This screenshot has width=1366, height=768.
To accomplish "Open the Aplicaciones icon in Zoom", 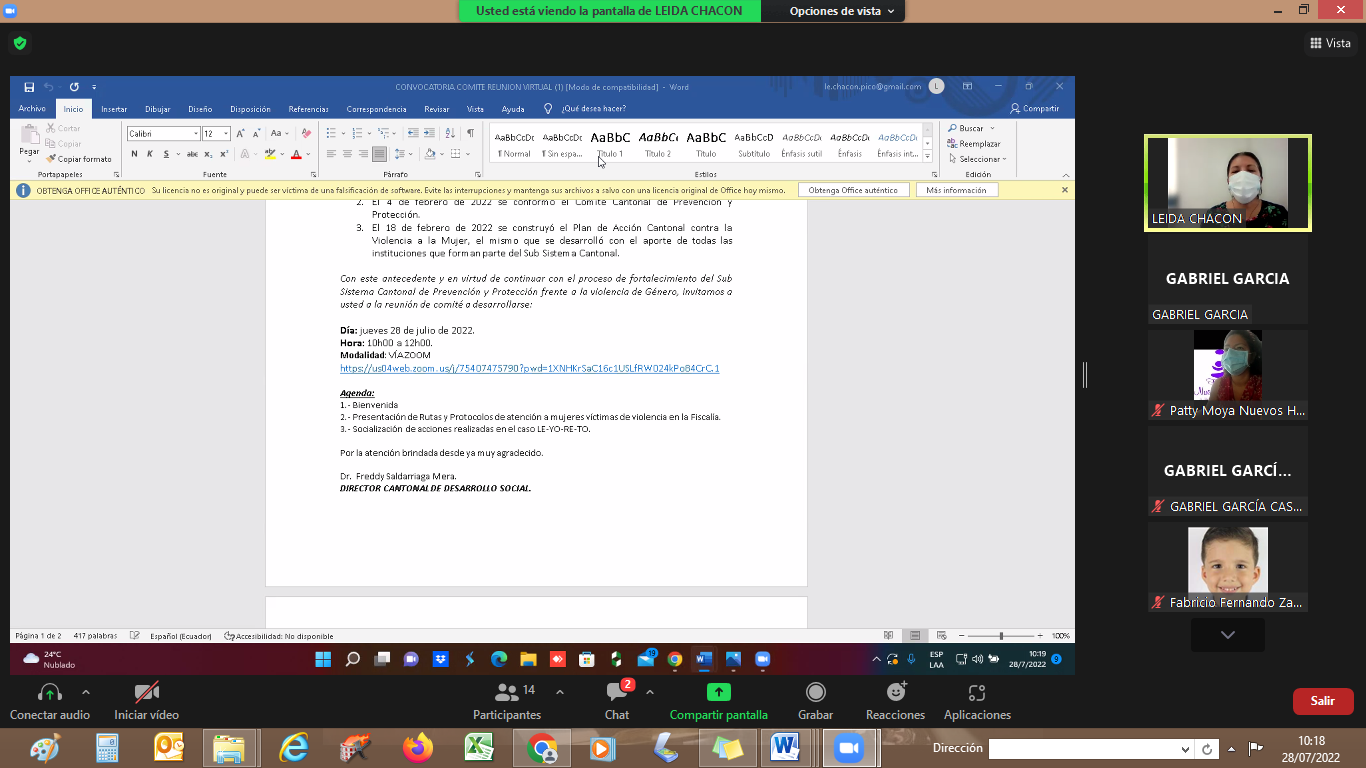I will click(977, 693).
